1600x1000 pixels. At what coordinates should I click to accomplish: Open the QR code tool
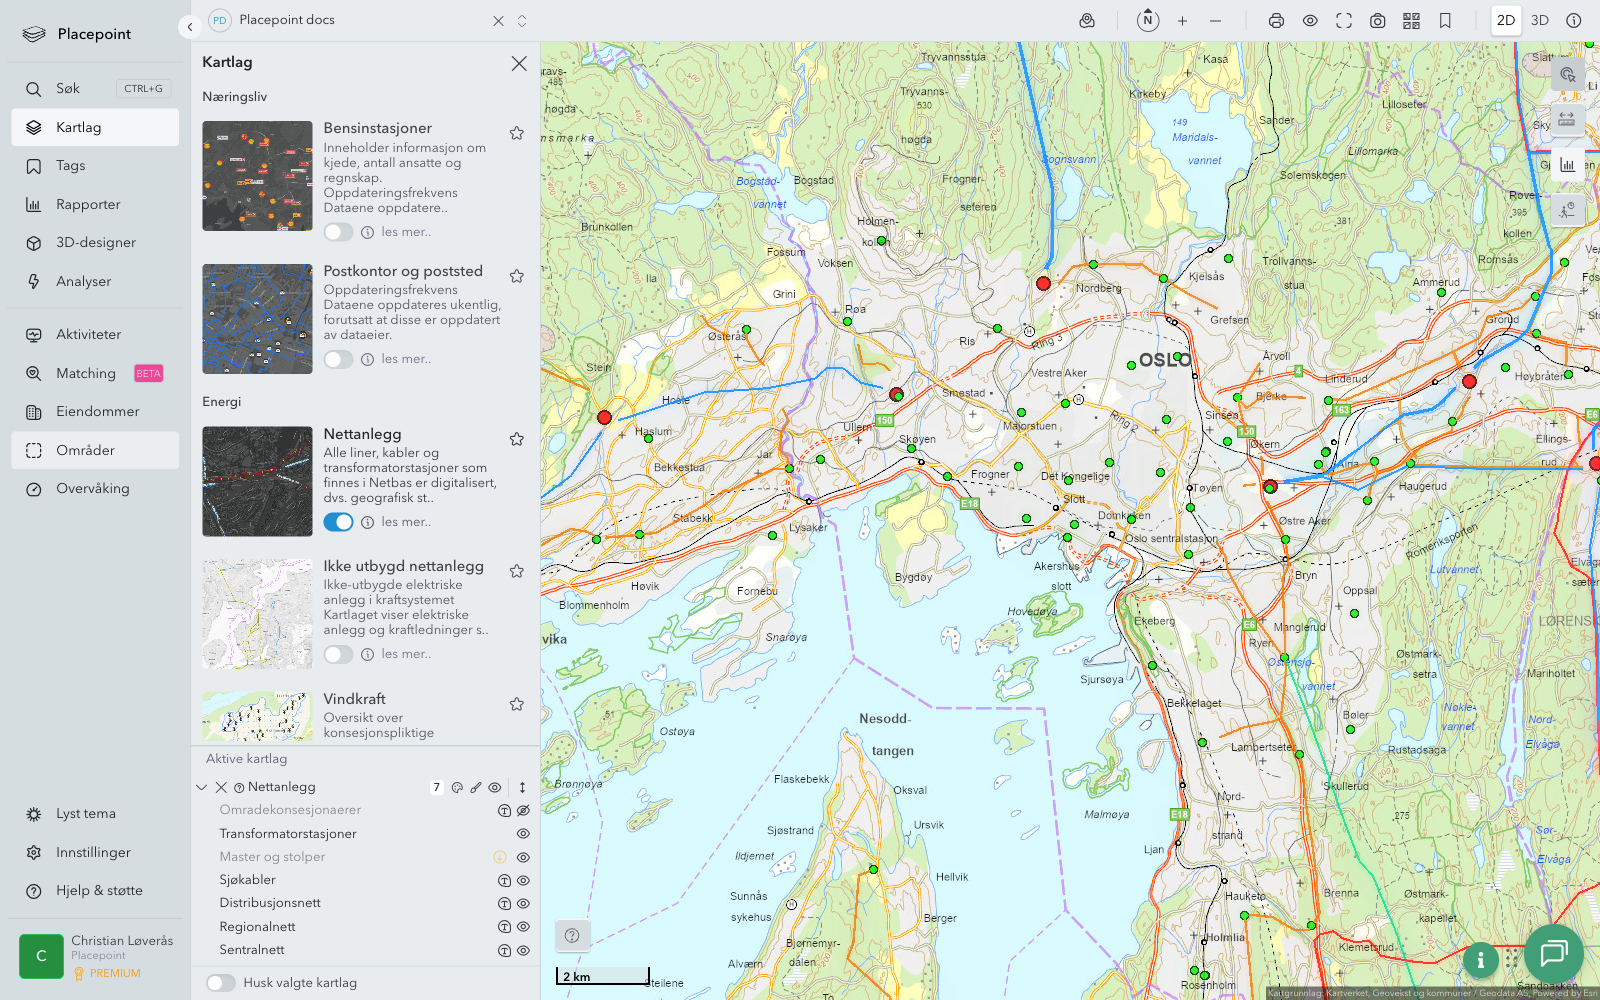(1411, 21)
